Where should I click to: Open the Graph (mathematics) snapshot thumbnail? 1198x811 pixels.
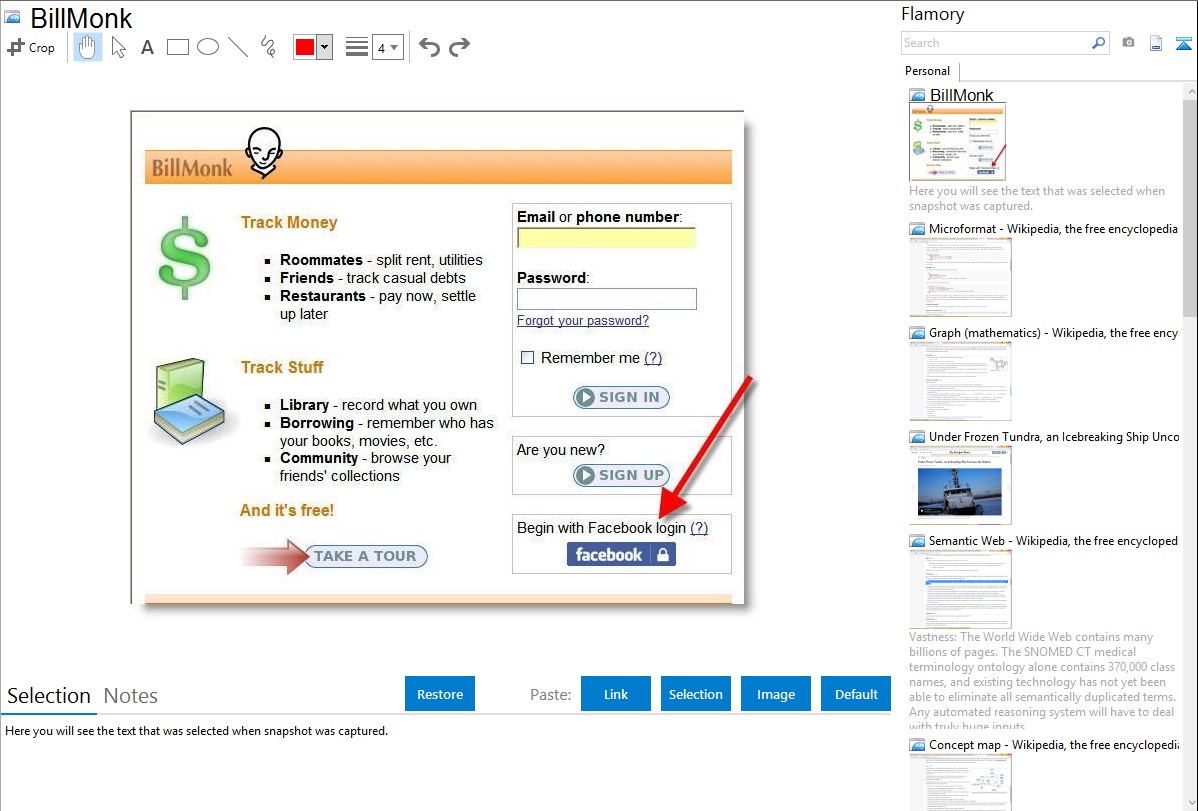tap(960, 381)
